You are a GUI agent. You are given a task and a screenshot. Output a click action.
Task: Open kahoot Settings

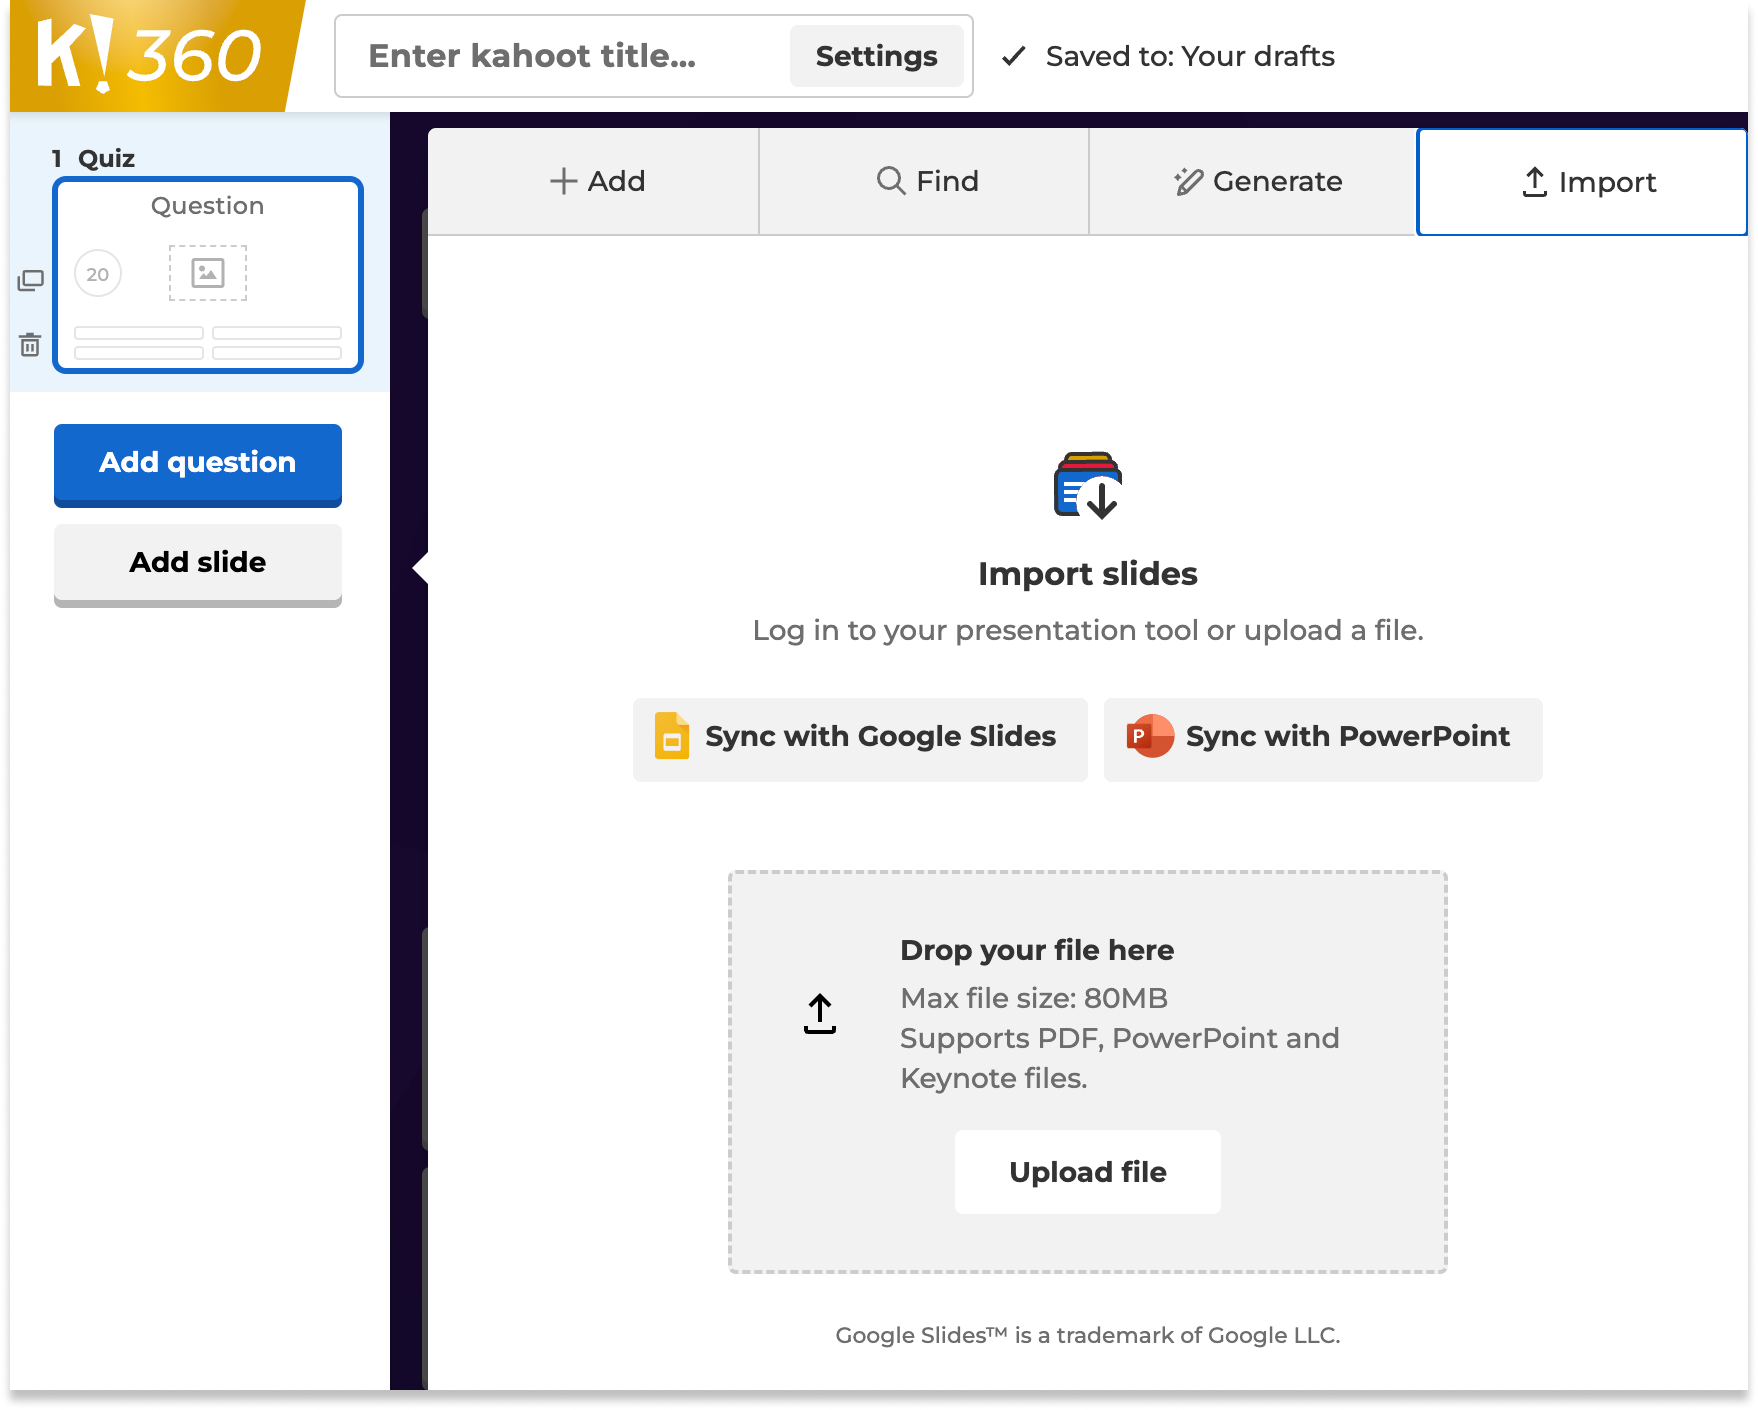click(877, 56)
